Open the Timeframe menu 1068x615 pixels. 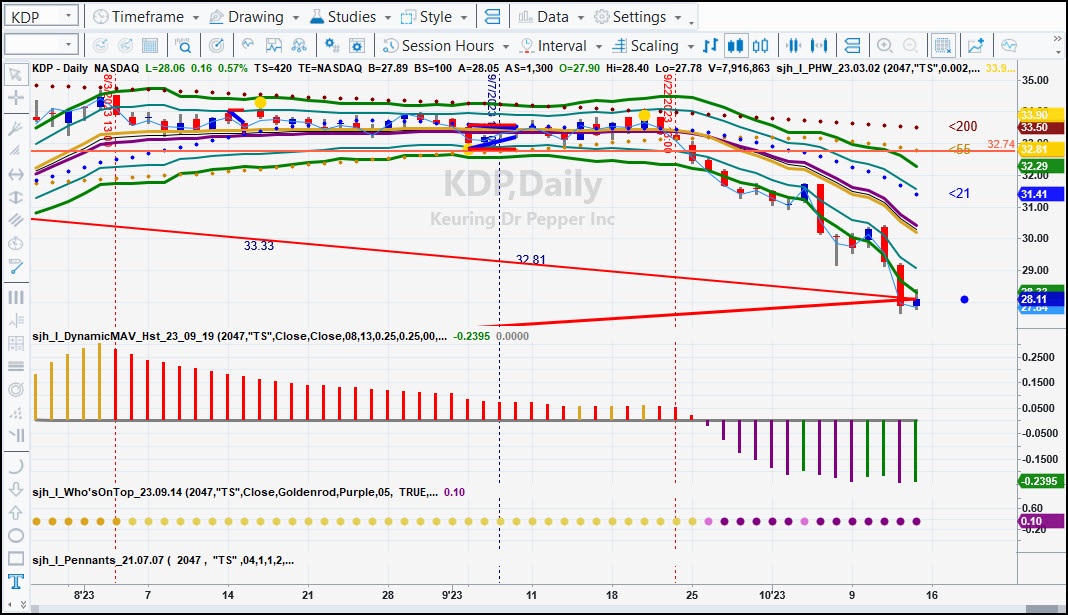pyautogui.click(x=146, y=16)
